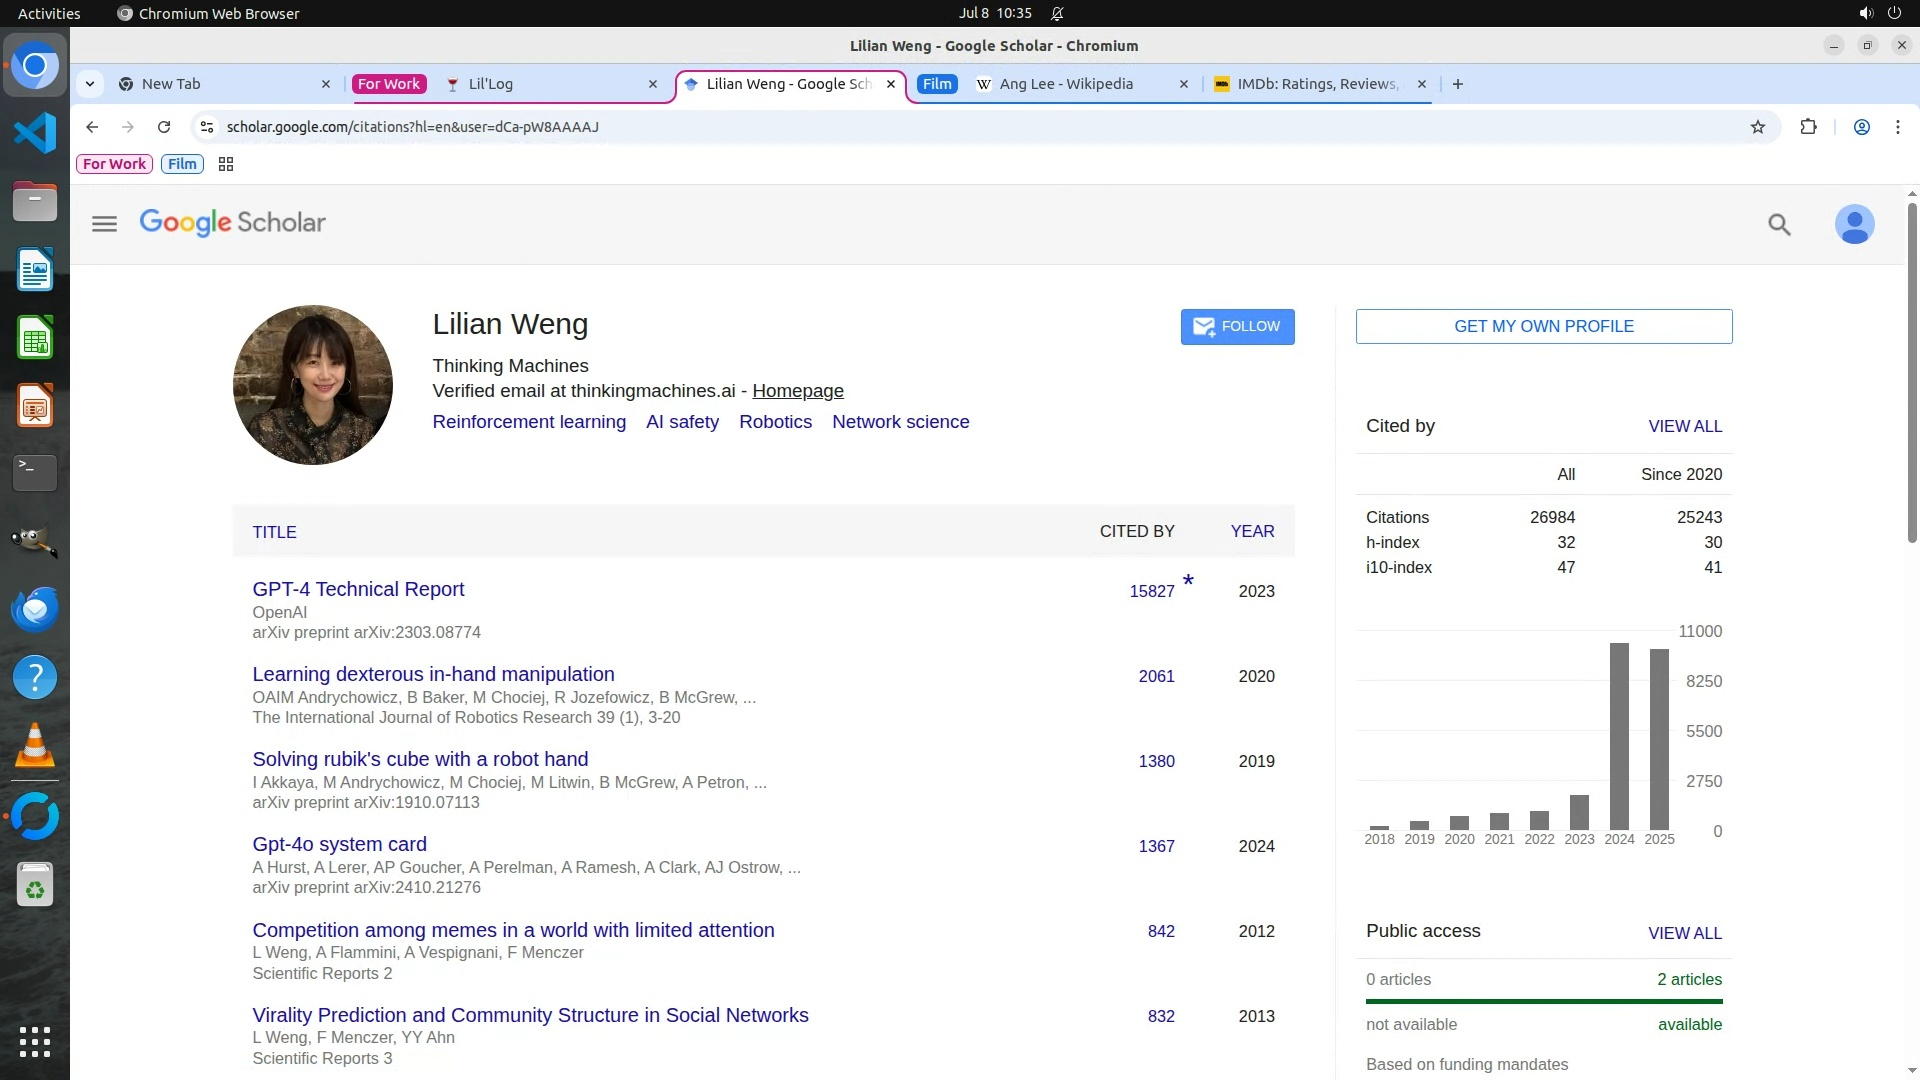Toggle the Film tab group label
Screen dimensions: 1920x1080
(937, 84)
